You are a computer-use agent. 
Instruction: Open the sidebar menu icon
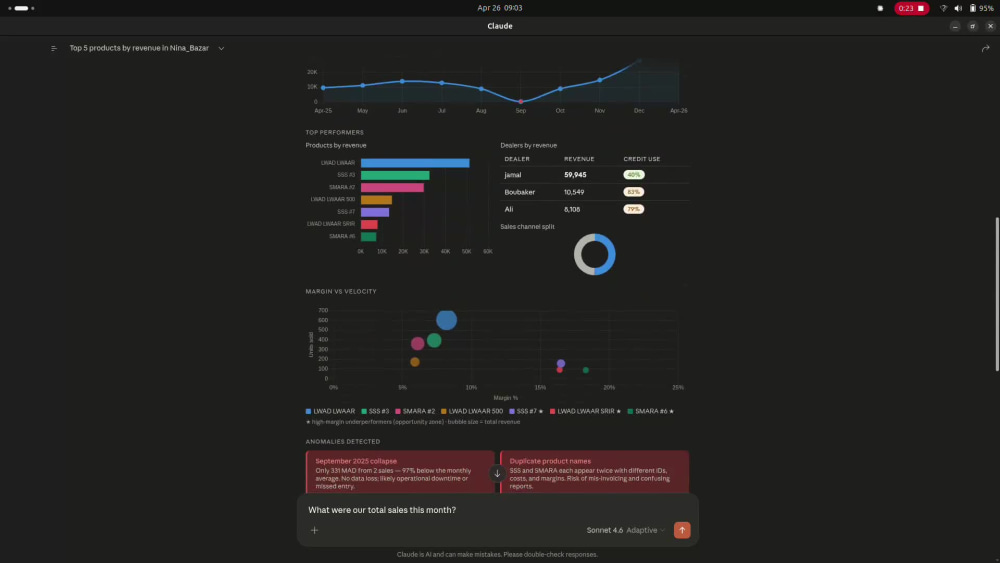point(54,48)
